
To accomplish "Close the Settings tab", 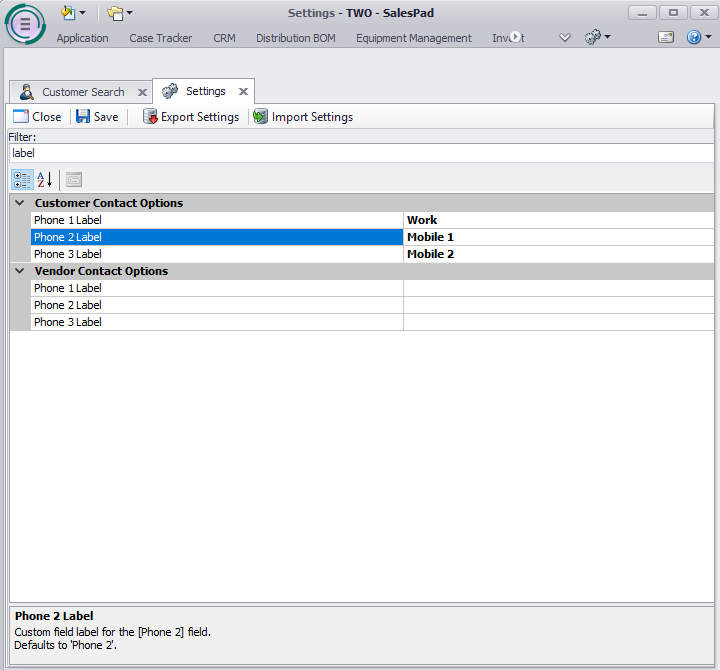I will click(x=243, y=92).
